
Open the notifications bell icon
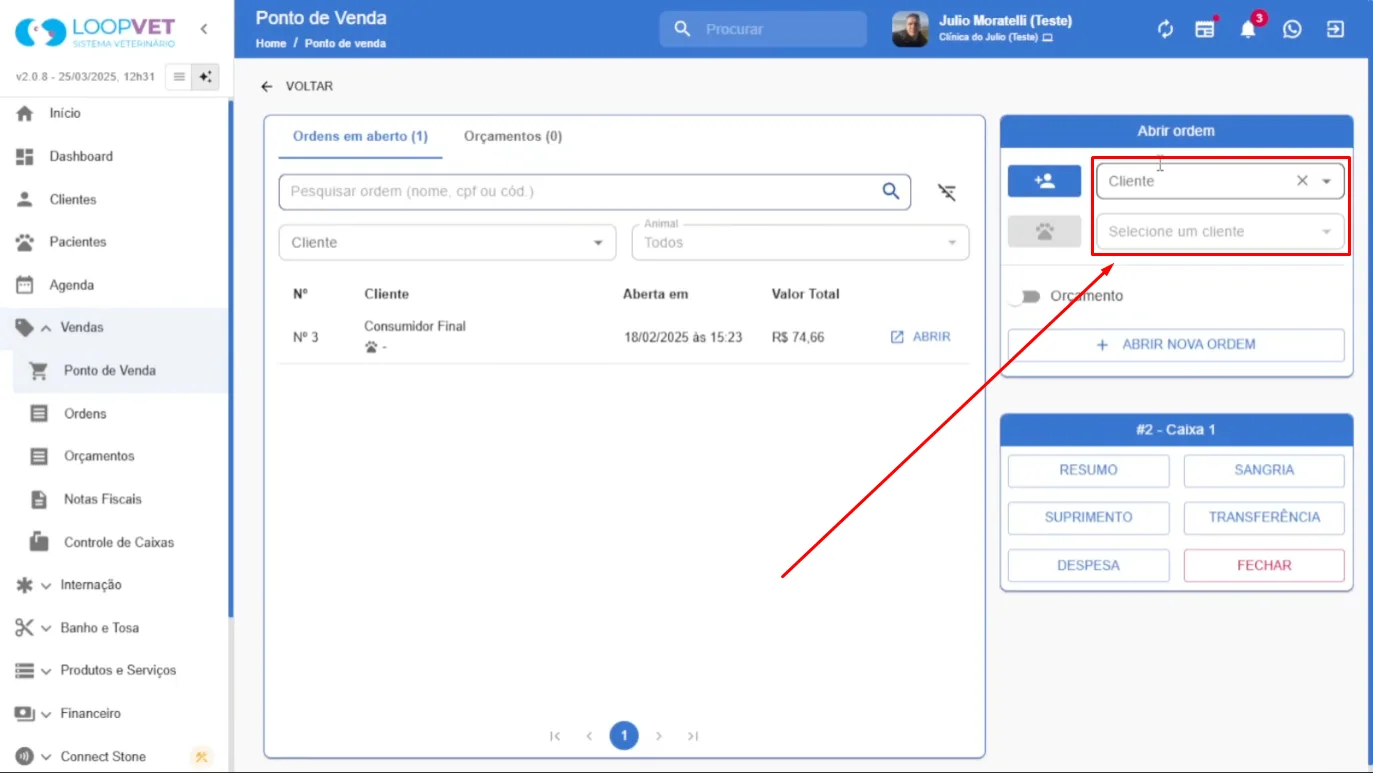pyautogui.click(x=1248, y=29)
